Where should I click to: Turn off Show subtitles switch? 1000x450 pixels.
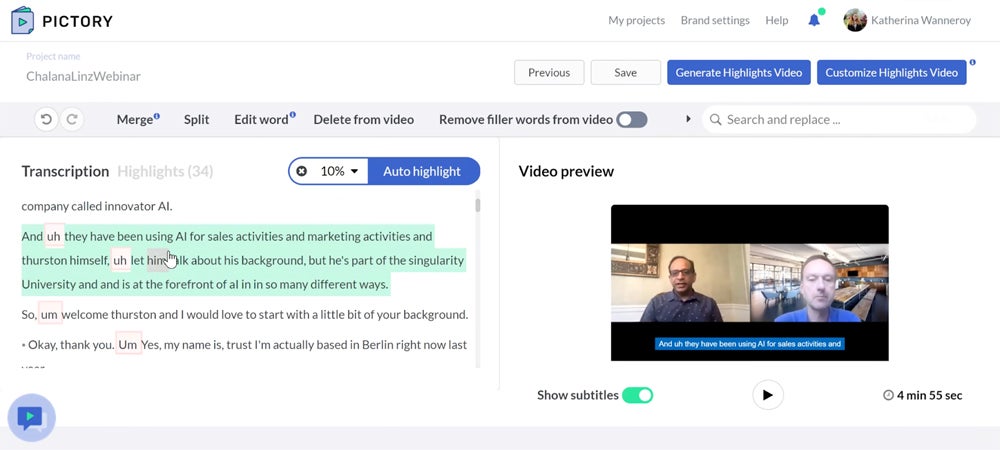[x=637, y=395]
